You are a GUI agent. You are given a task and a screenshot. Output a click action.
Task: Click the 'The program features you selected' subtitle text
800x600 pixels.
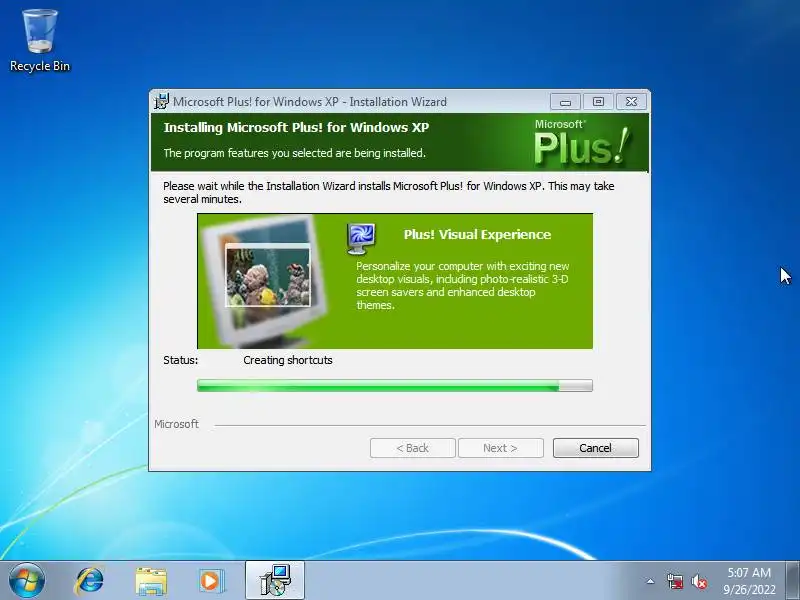[294, 153]
